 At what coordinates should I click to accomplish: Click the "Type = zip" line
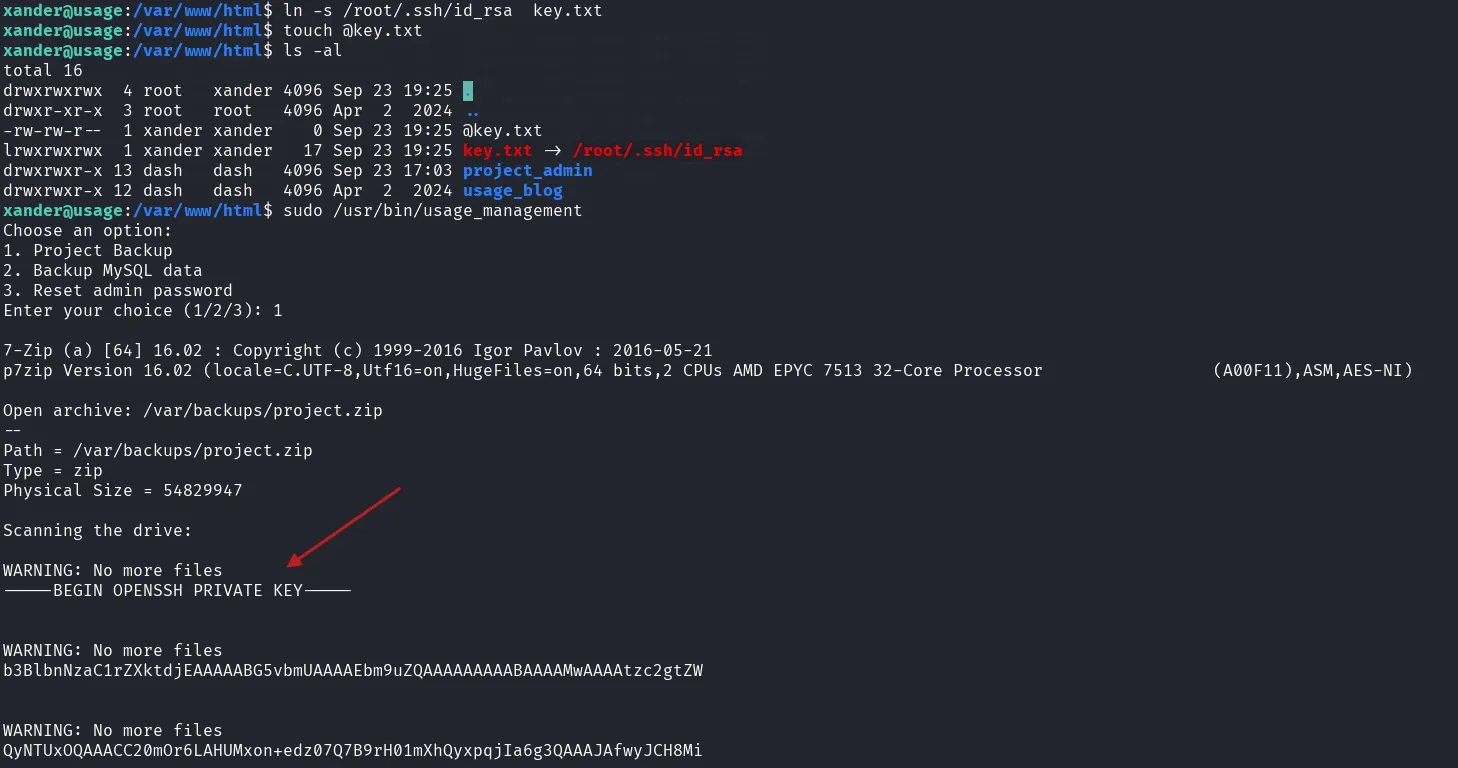(53, 471)
